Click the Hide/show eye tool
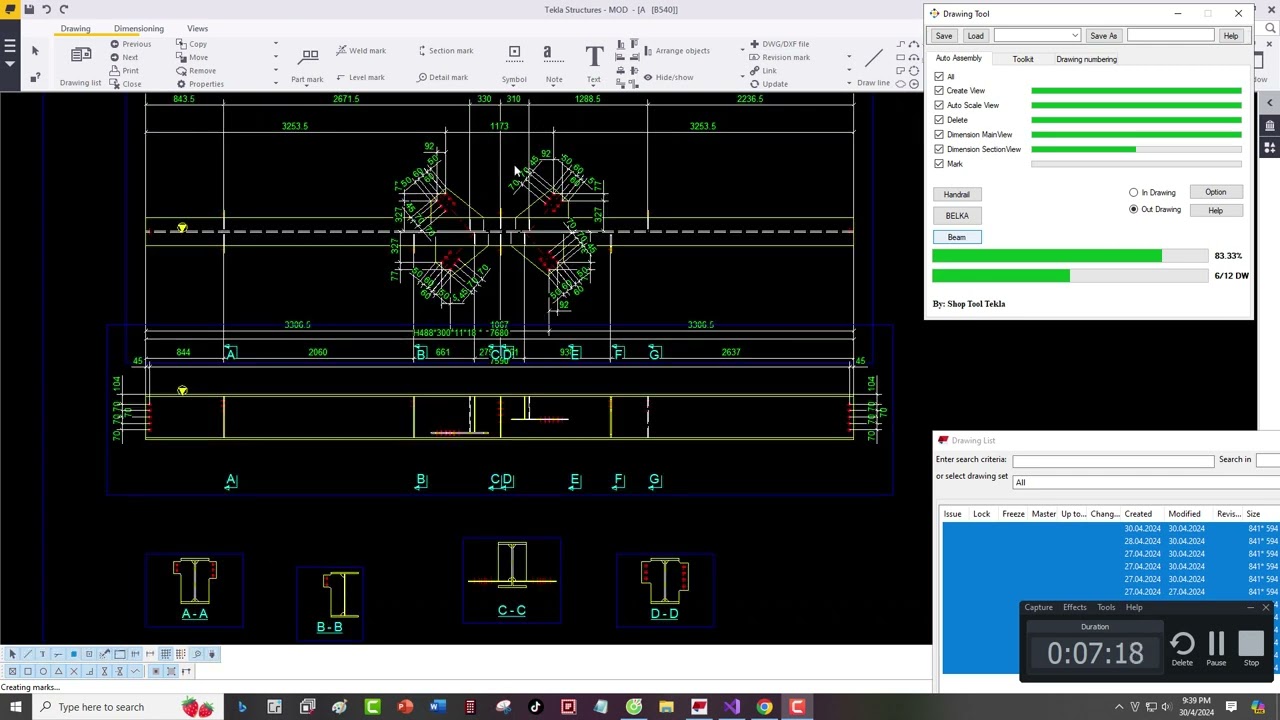The image size is (1280, 720). [x=668, y=77]
